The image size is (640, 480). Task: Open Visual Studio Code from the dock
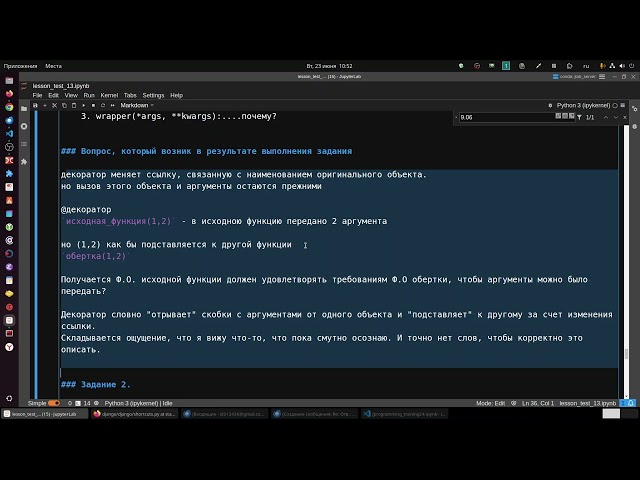pyautogui.click(x=9, y=133)
